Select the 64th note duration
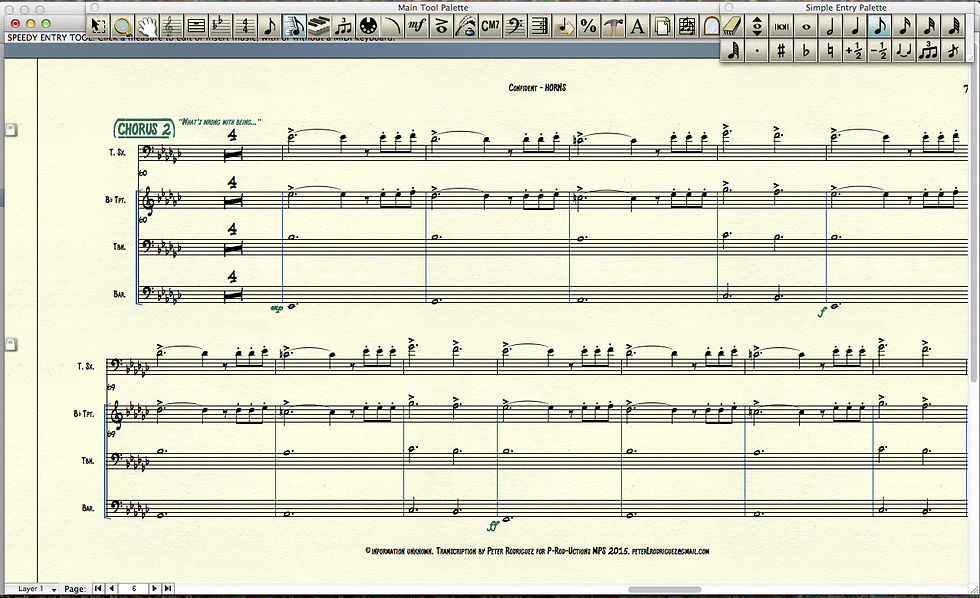This screenshot has height=598, width=980. tap(953, 26)
